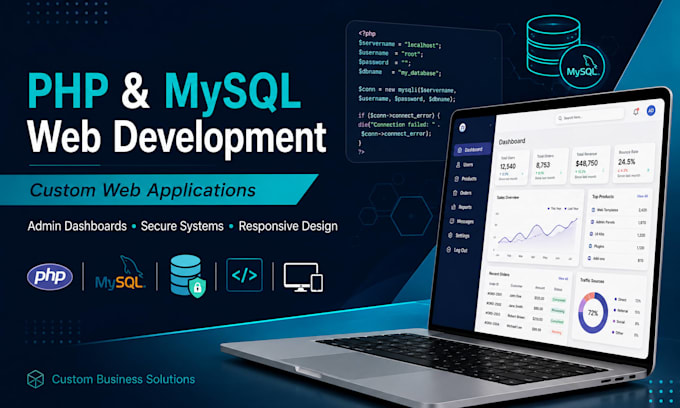Click the Sales Overview line chart
This screenshot has width=680, height=408.
[x=537, y=232]
